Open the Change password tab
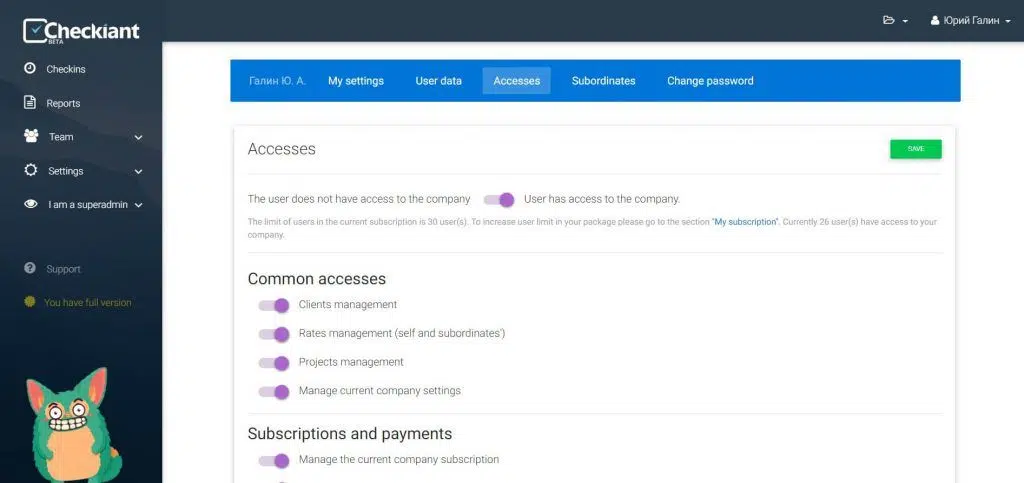This screenshot has height=483, width=1024. pos(710,81)
